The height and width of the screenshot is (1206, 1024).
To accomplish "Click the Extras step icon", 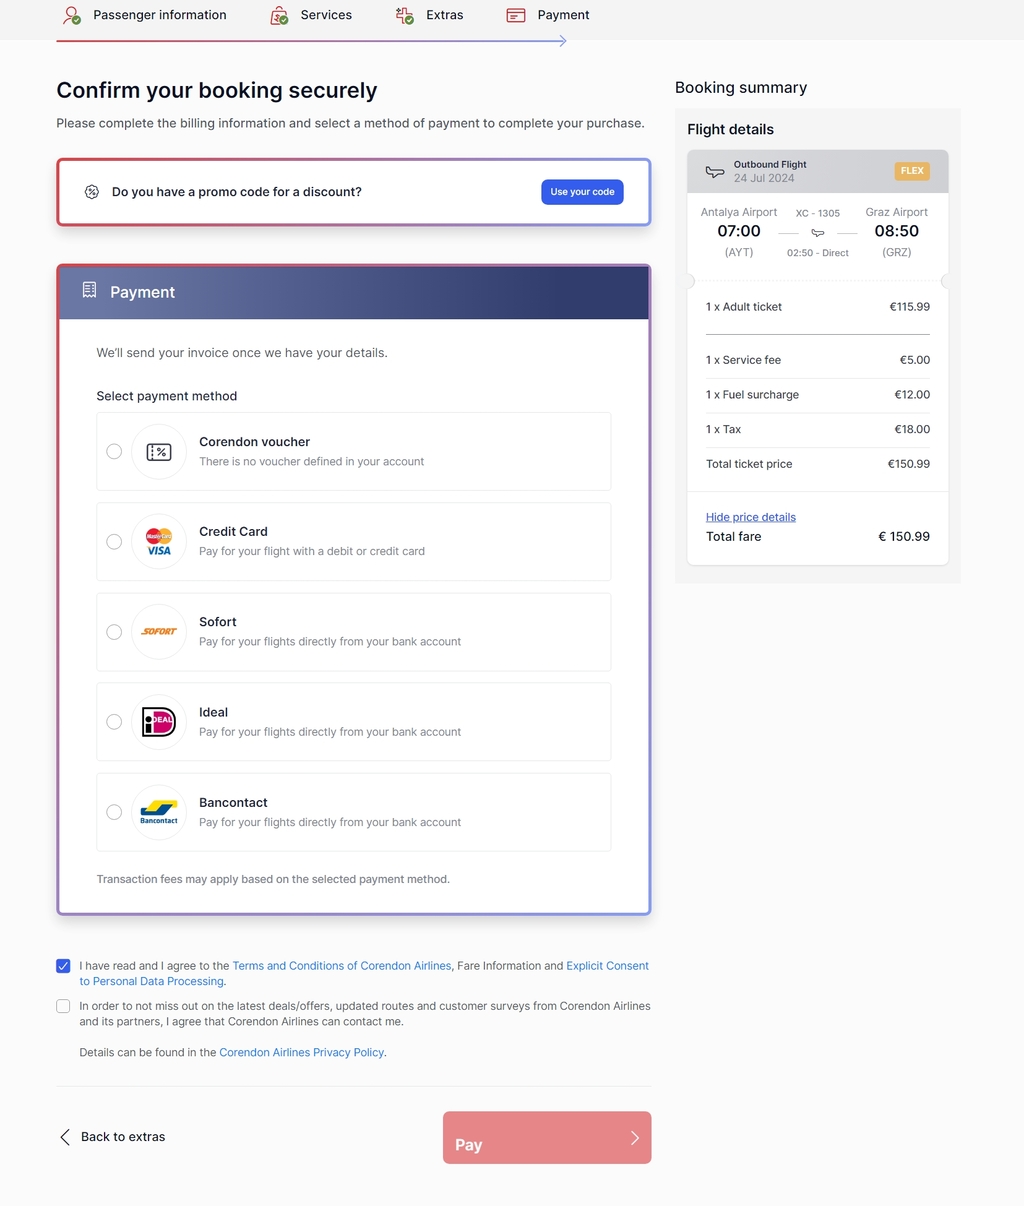I will click(404, 15).
